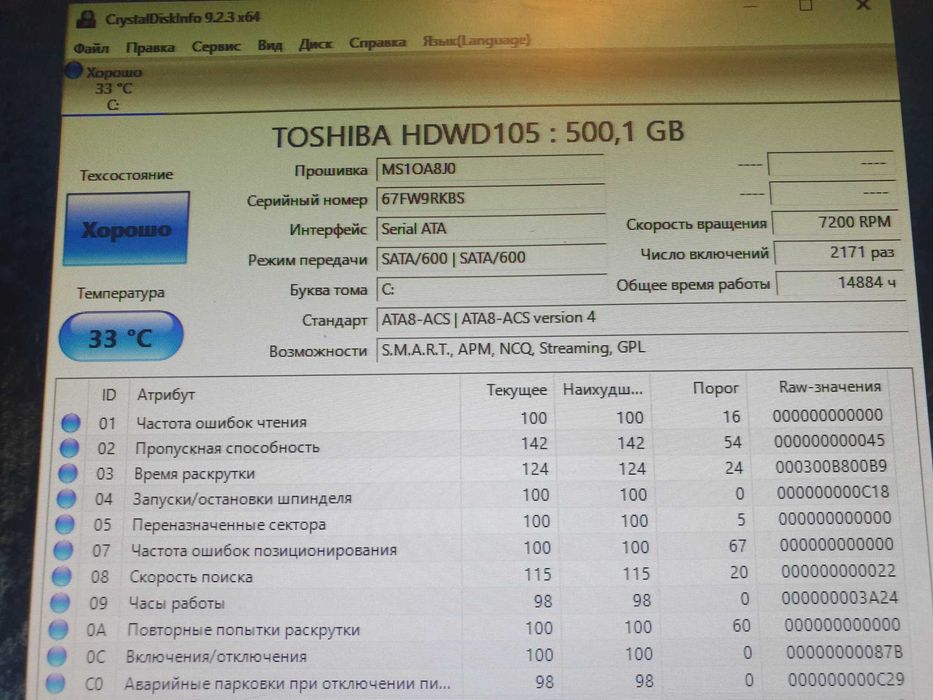Viewport: 933px width, 700px height.
Task: Click the Прошивка field MS1OA8J0
Action: (x=490, y=169)
